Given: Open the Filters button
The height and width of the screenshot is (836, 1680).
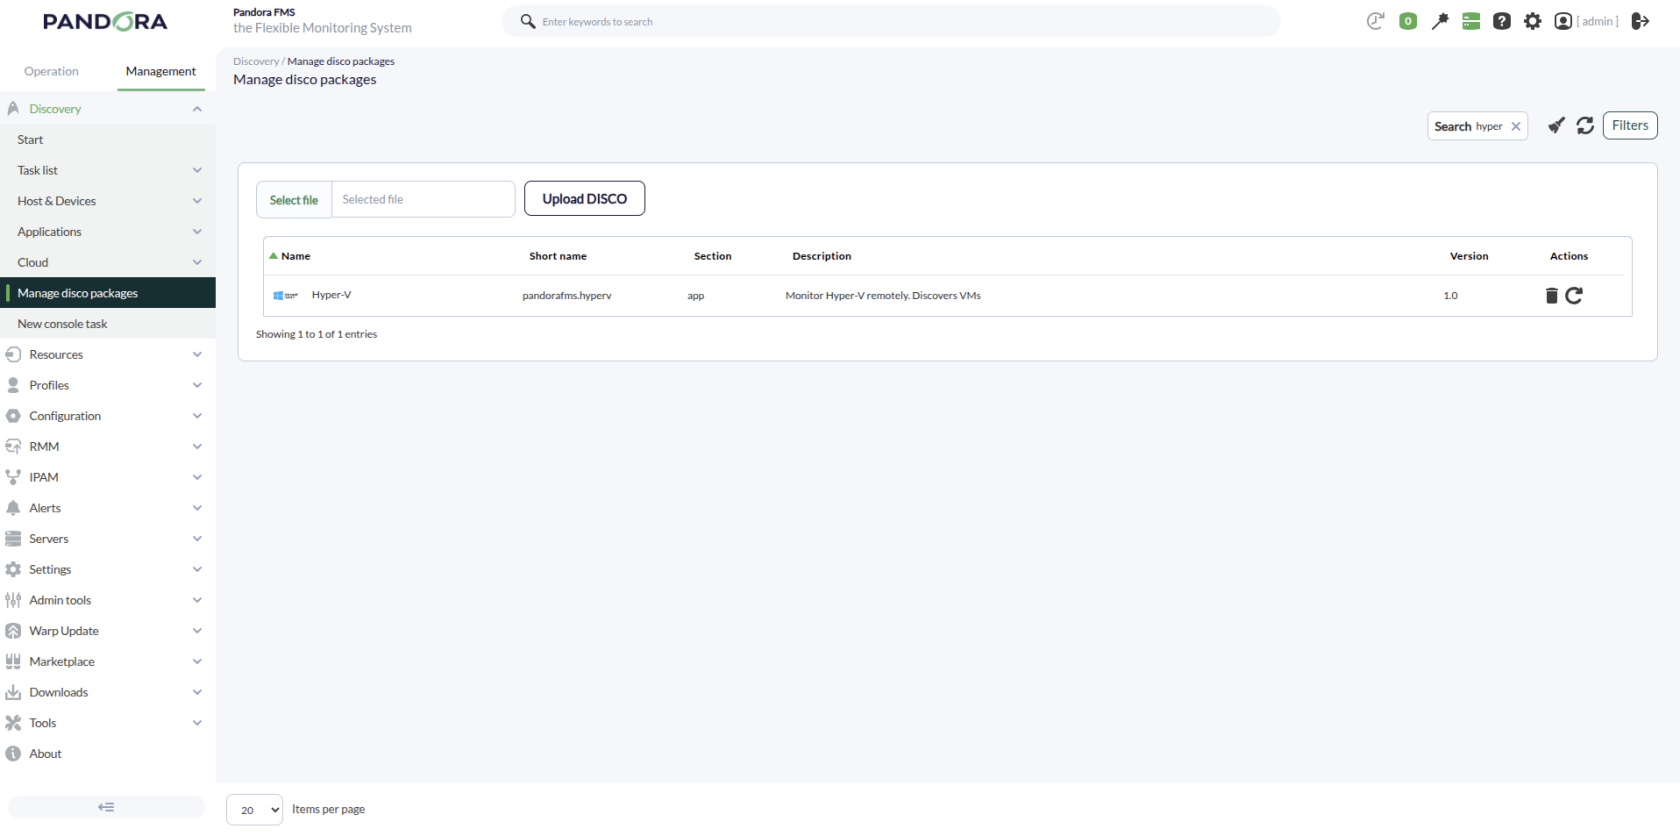Looking at the screenshot, I should (x=1630, y=125).
